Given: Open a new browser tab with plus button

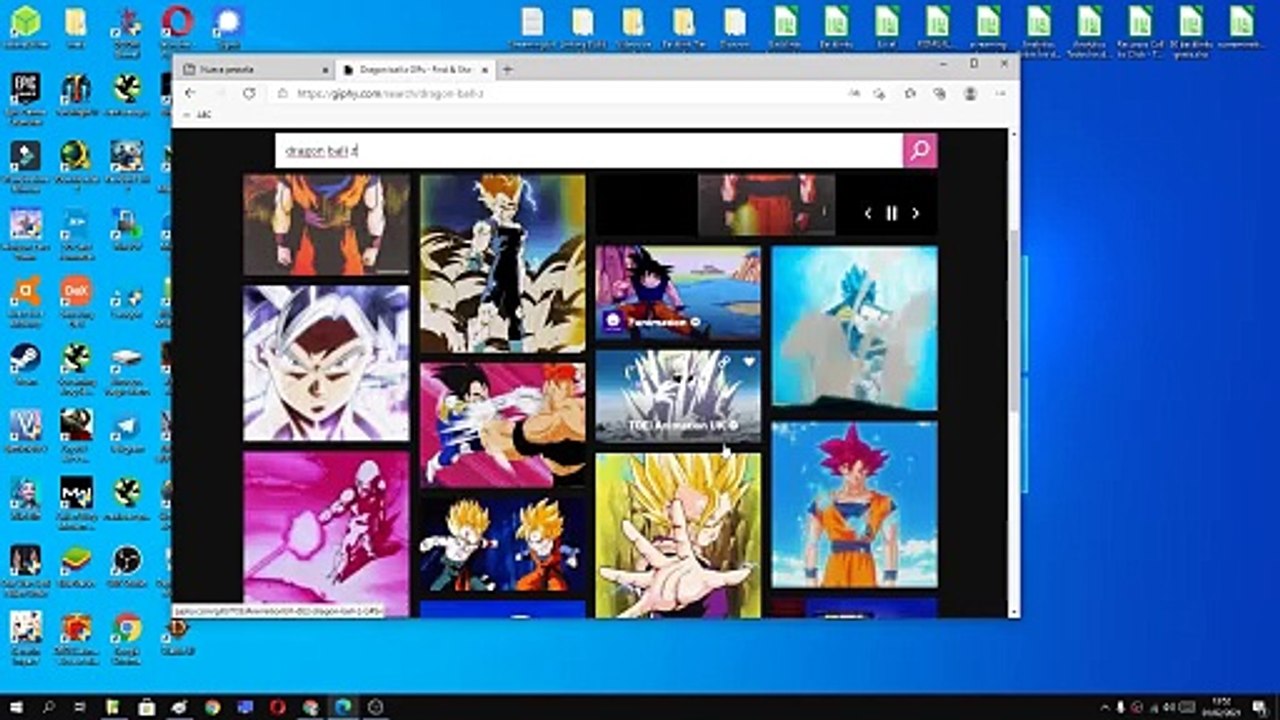Looking at the screenshot, I should click(507, 69).
